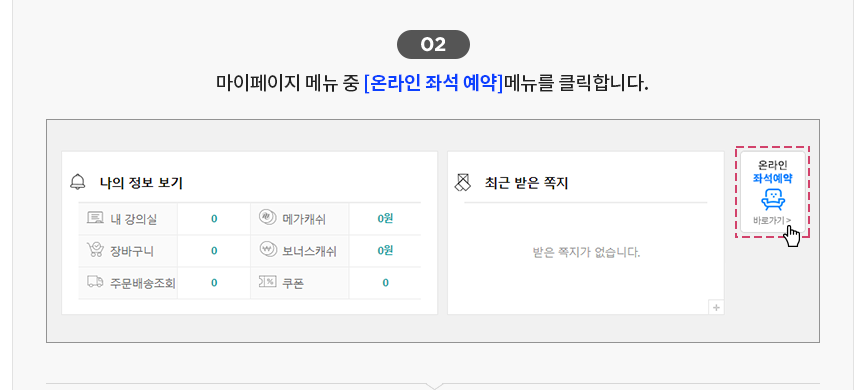
Task: Open the 내 강의실 link
Action: pos(134,219)
